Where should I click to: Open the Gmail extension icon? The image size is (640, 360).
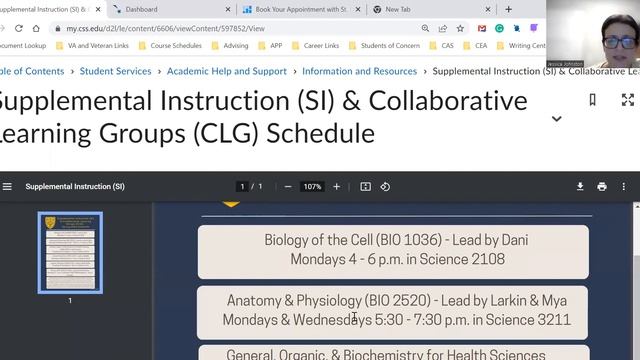[482, 28]
